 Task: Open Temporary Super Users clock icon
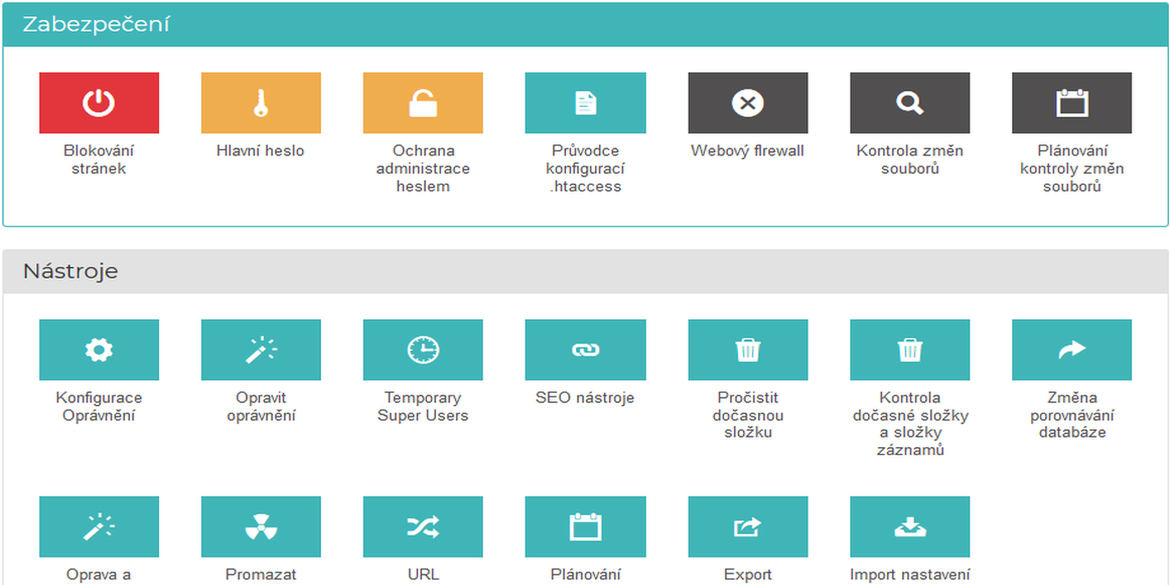click(x=423, y=350)
